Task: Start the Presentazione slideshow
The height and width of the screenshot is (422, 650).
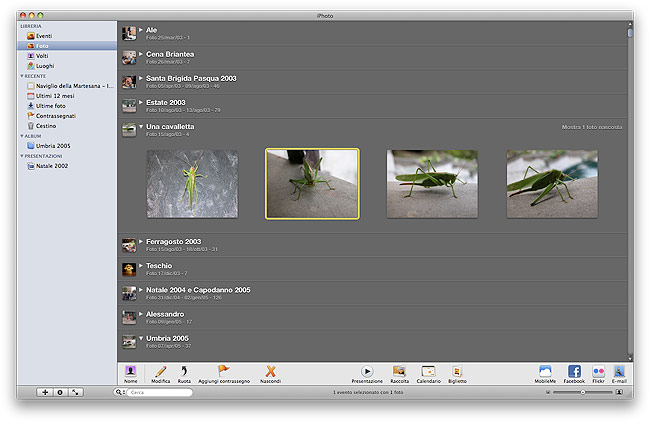Action: point(367,374)
